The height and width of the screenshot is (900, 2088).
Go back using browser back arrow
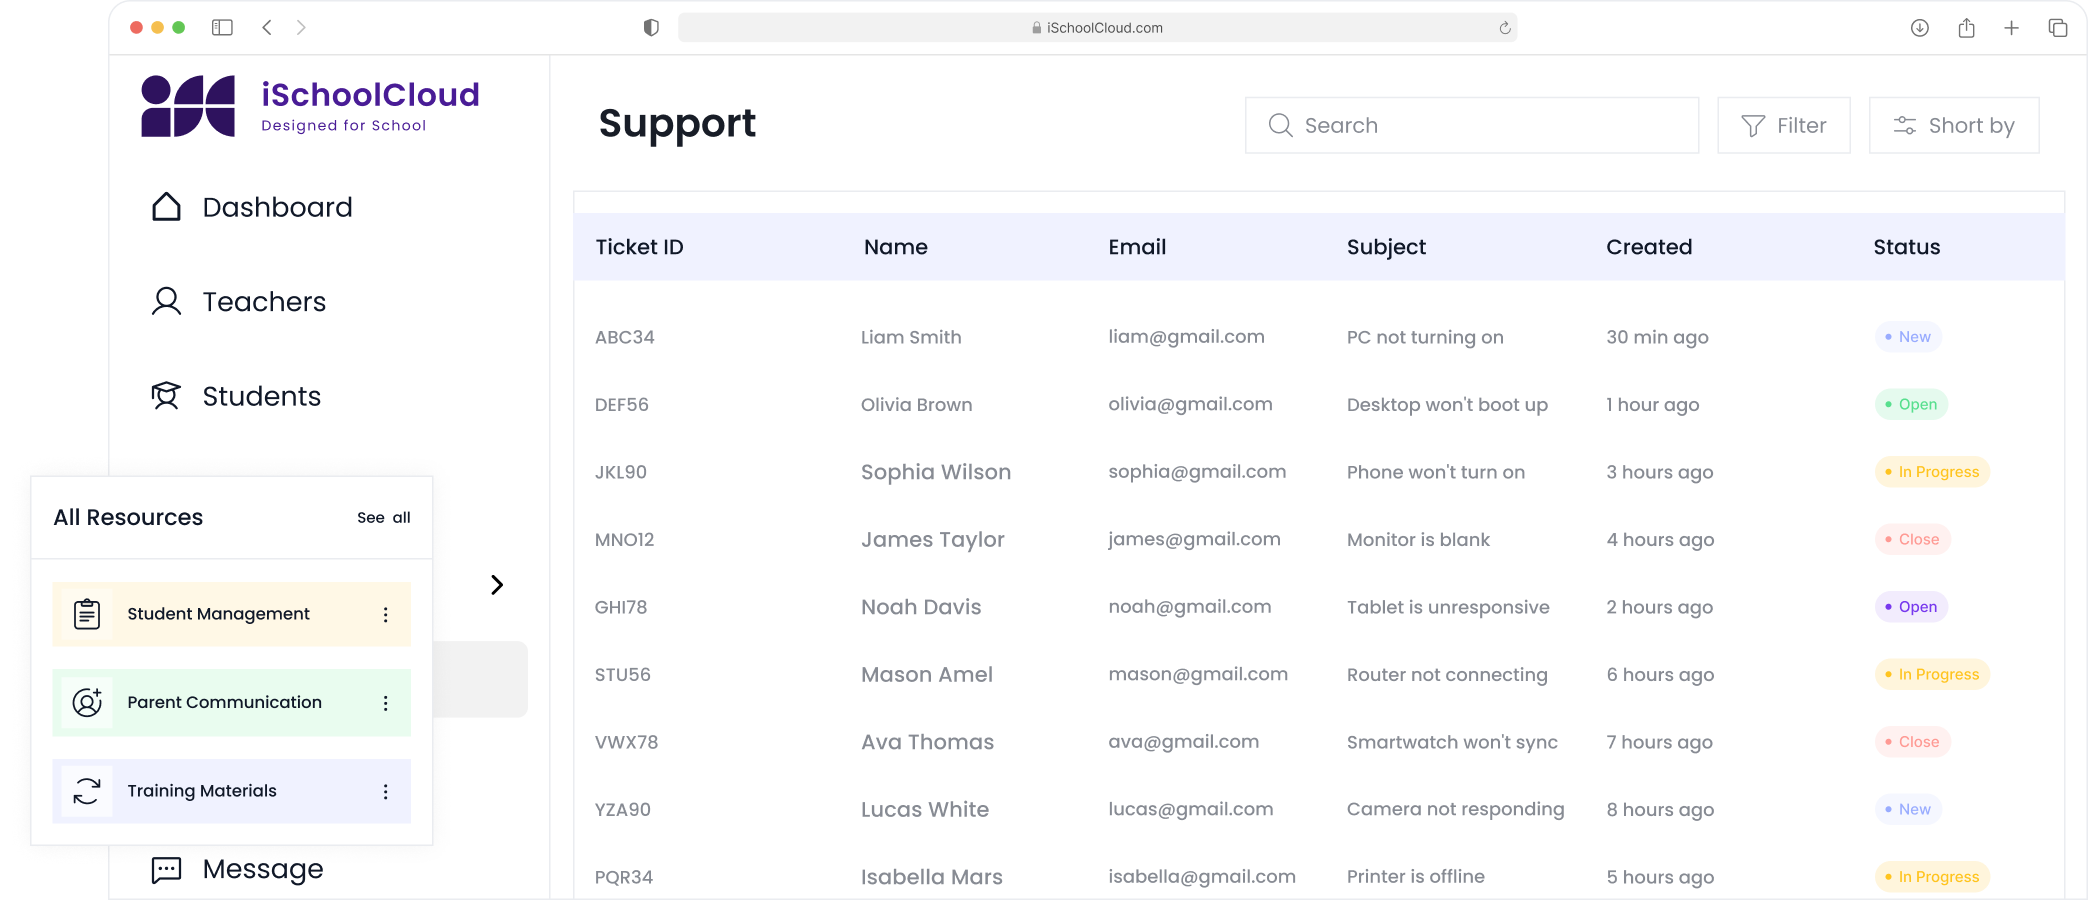point(267,28)
